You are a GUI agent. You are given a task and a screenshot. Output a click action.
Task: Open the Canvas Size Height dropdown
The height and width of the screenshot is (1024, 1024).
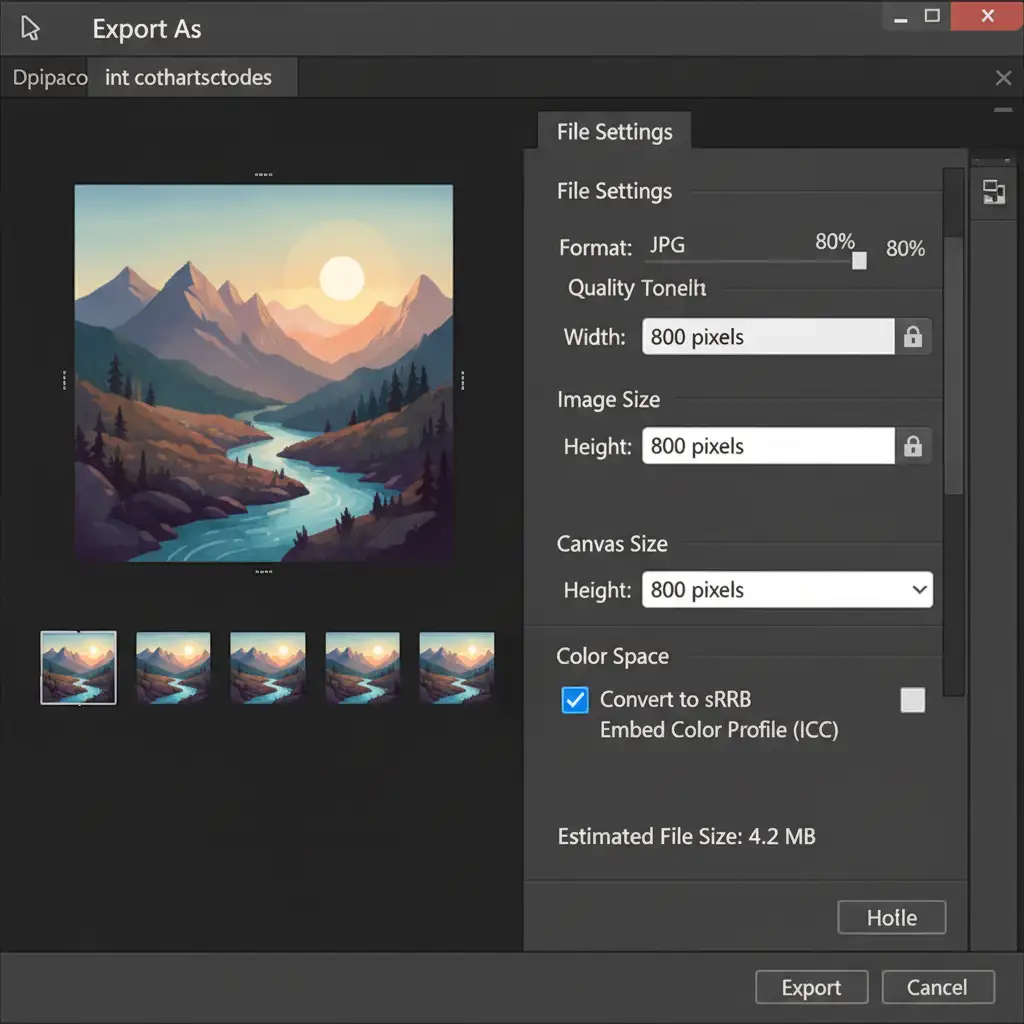click(x=785, y=590)
